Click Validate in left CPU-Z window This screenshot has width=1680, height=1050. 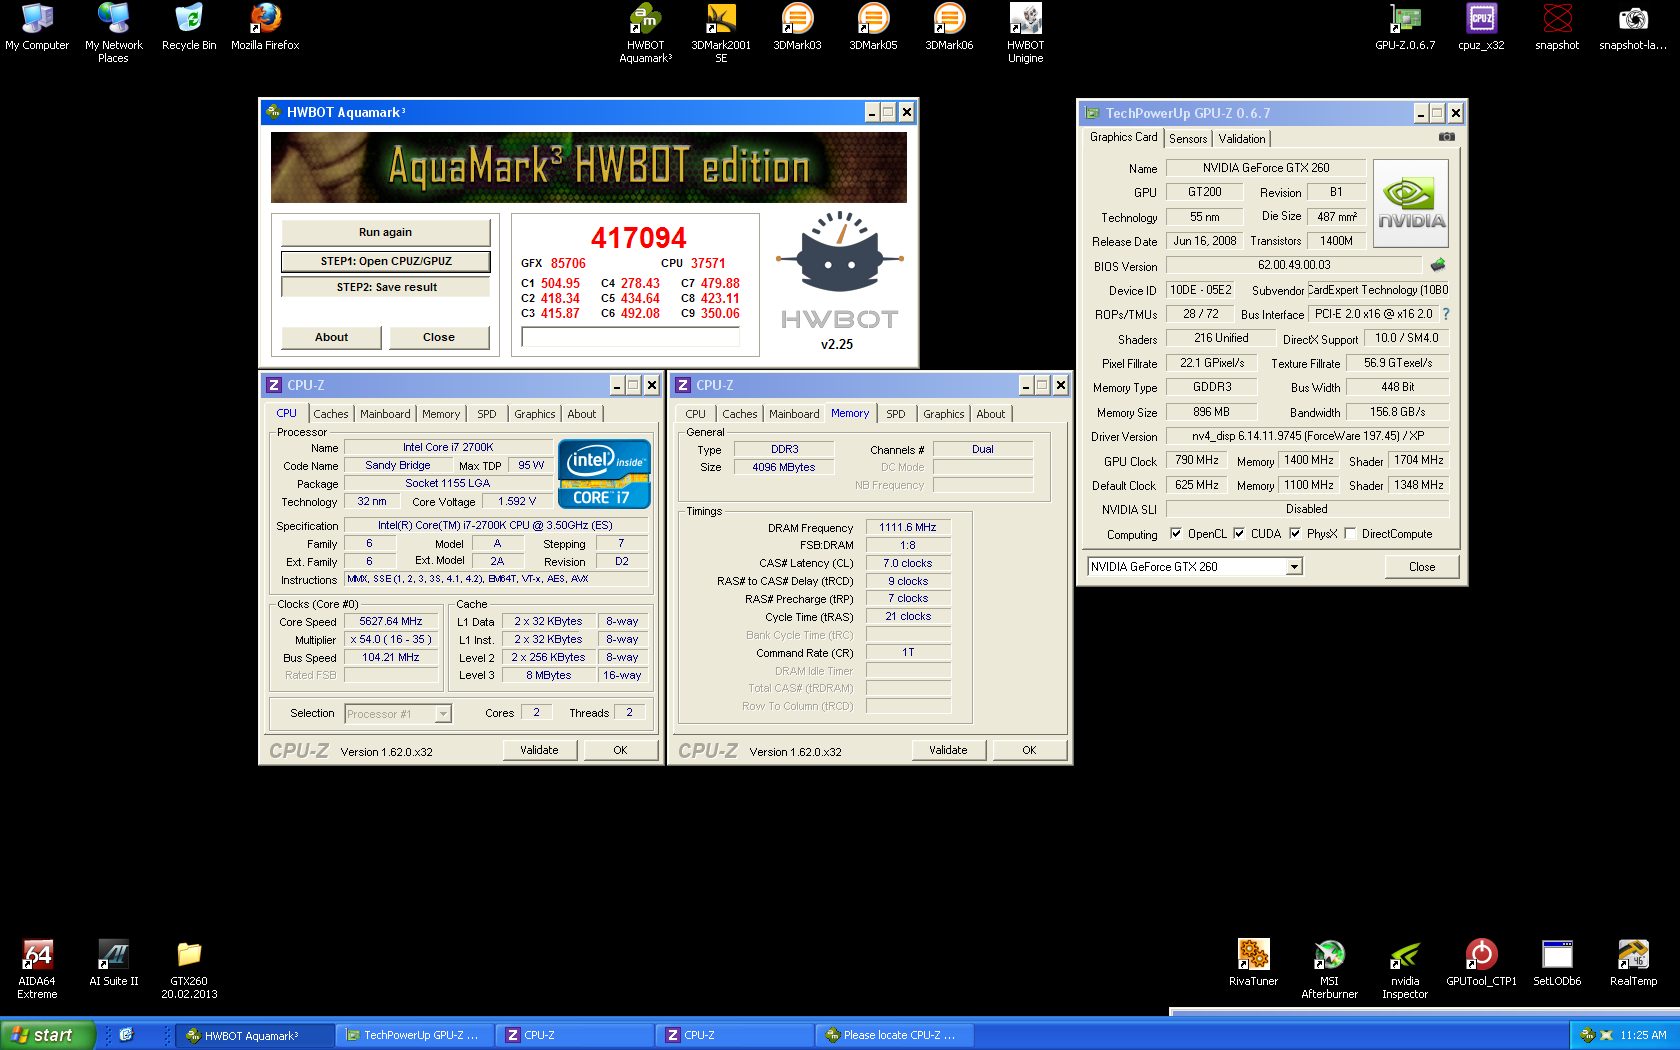pyautogui.click(x=539, y=750)
